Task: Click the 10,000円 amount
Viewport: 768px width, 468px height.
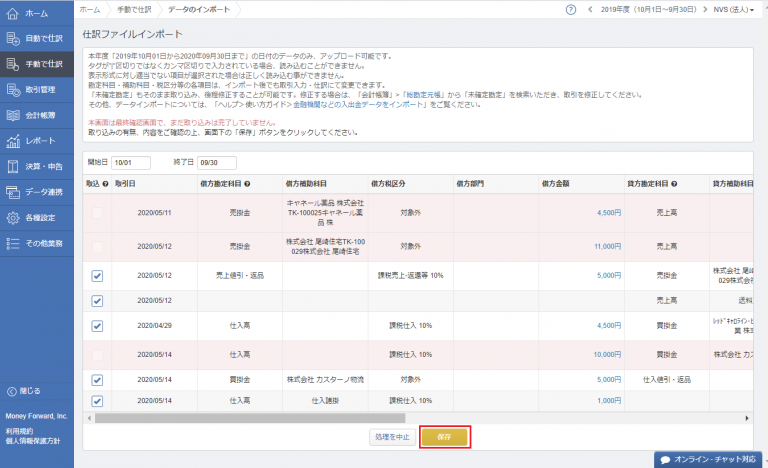Action: point(607,355)
